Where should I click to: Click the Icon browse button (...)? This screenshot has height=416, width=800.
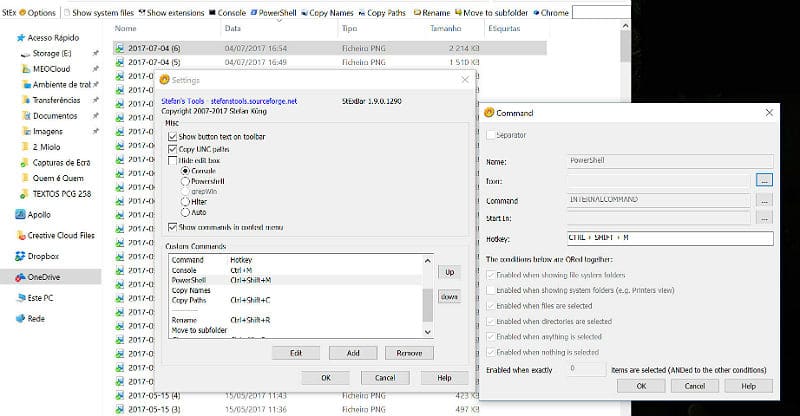764,180
